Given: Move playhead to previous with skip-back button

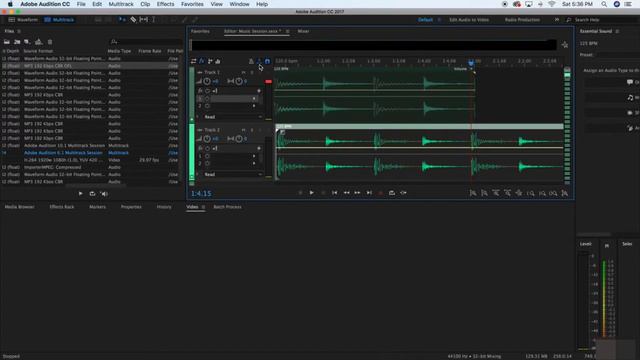Looking at the screenshot, I should (x=335, y=193).
